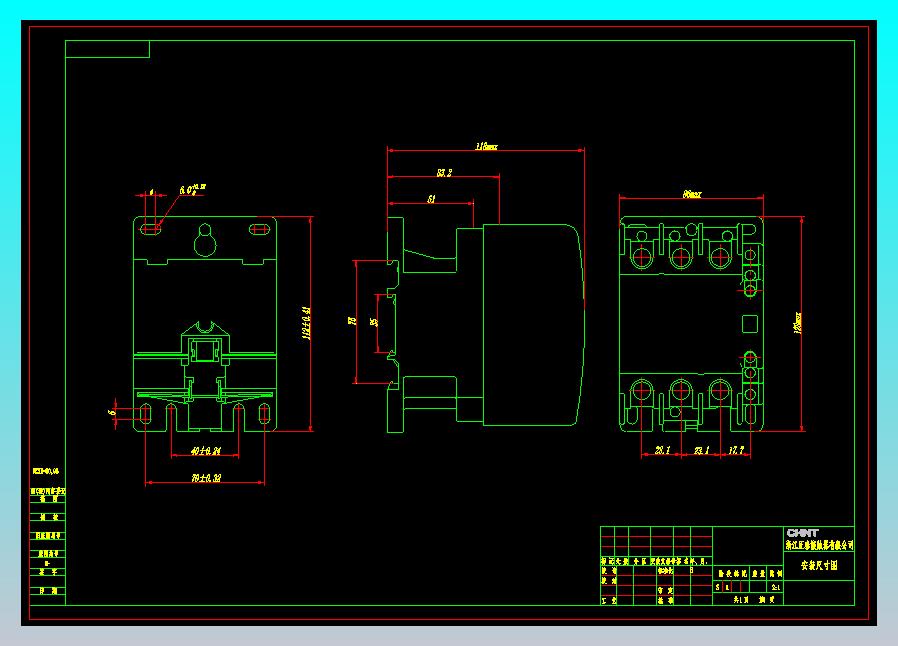Click the "118max" overall width dimension
898x646 pixels.
coord(486,146)
